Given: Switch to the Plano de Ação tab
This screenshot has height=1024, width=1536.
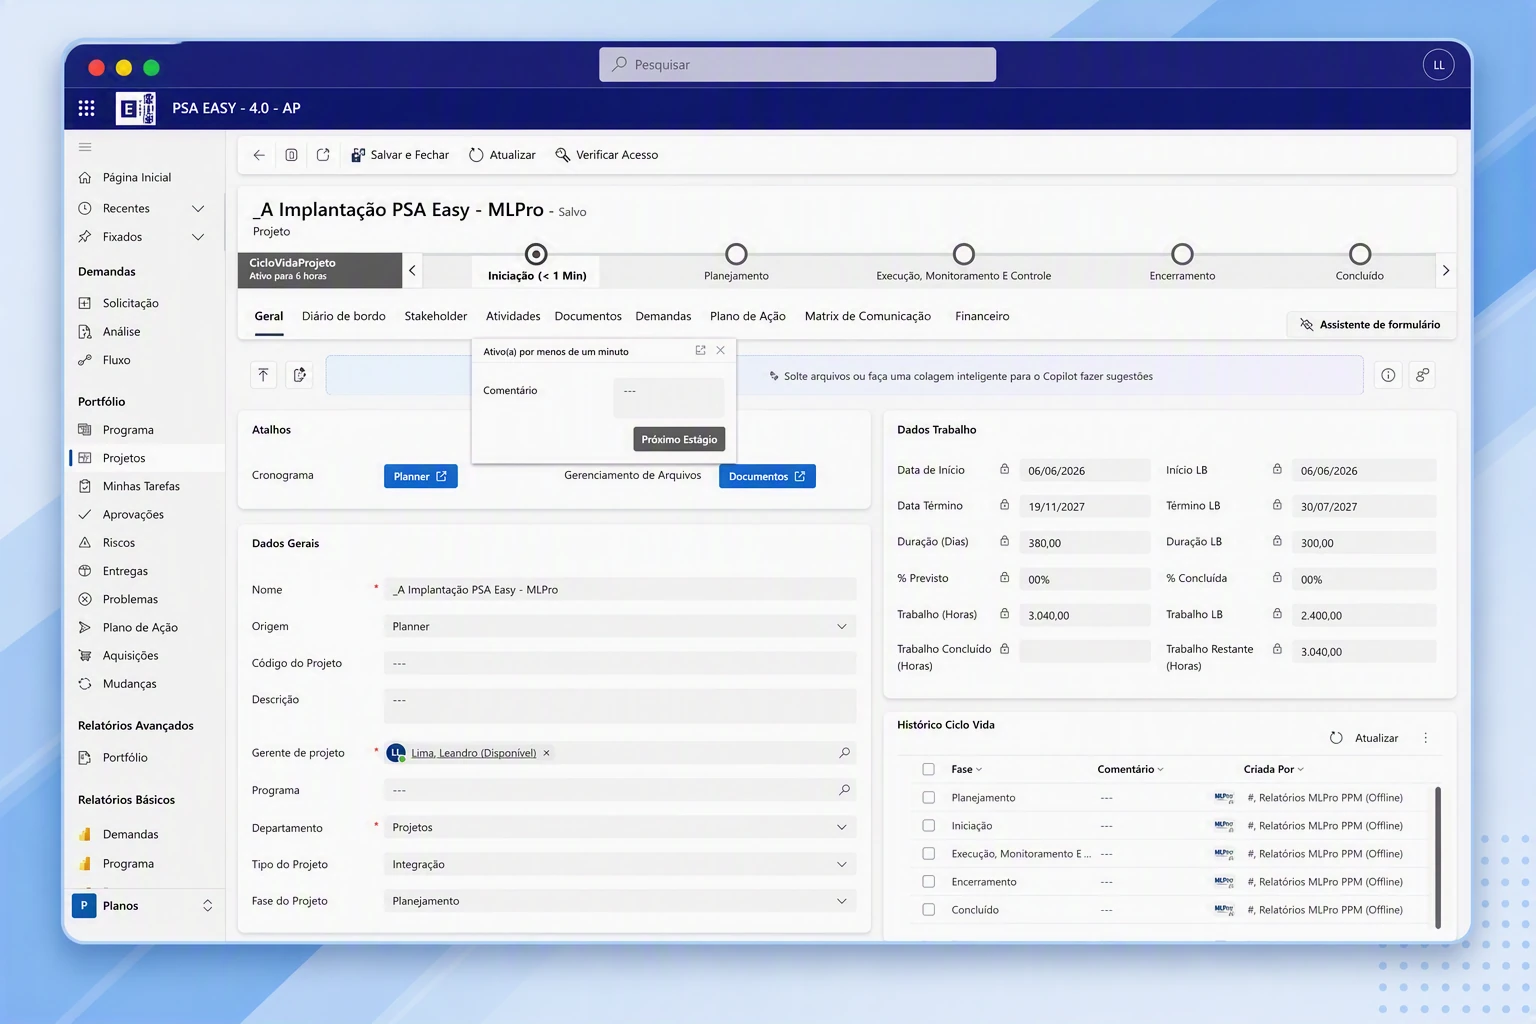Looking at the screenshot, I should tap(748, 316).
